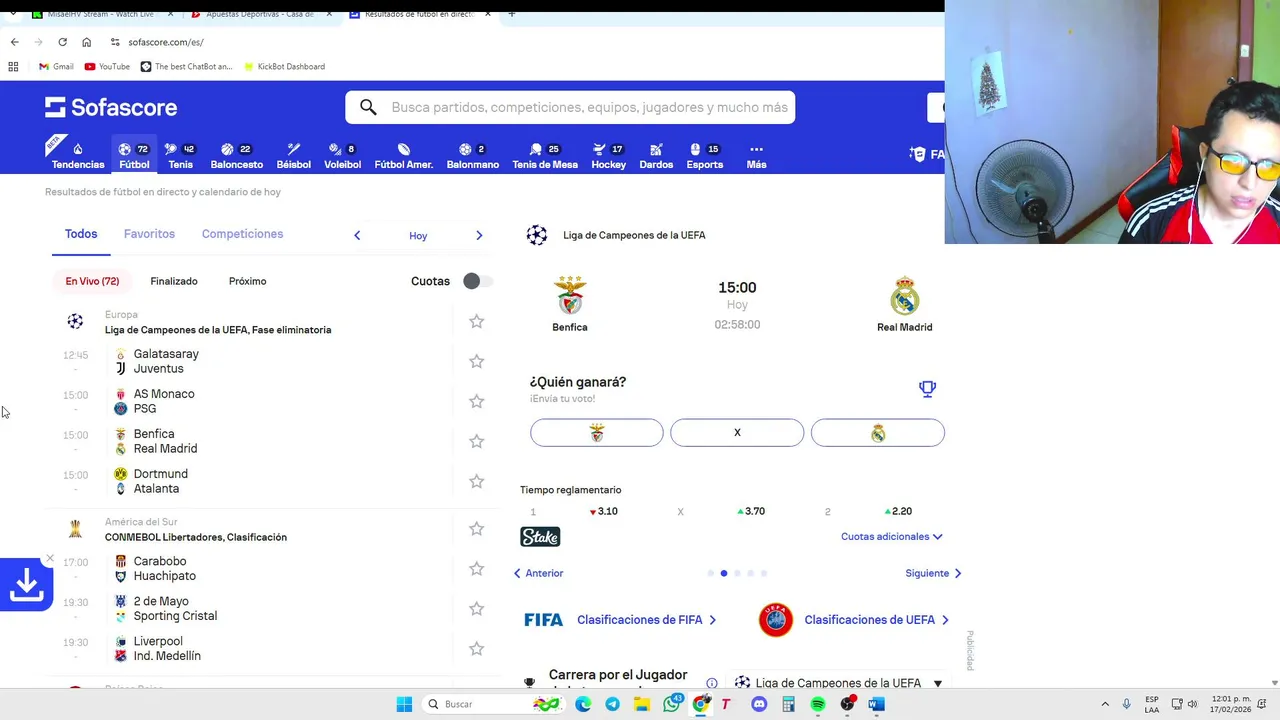Filter by Próximo matches
The height and width of the screenshot is (720, 1280).
tap(247, 281)
